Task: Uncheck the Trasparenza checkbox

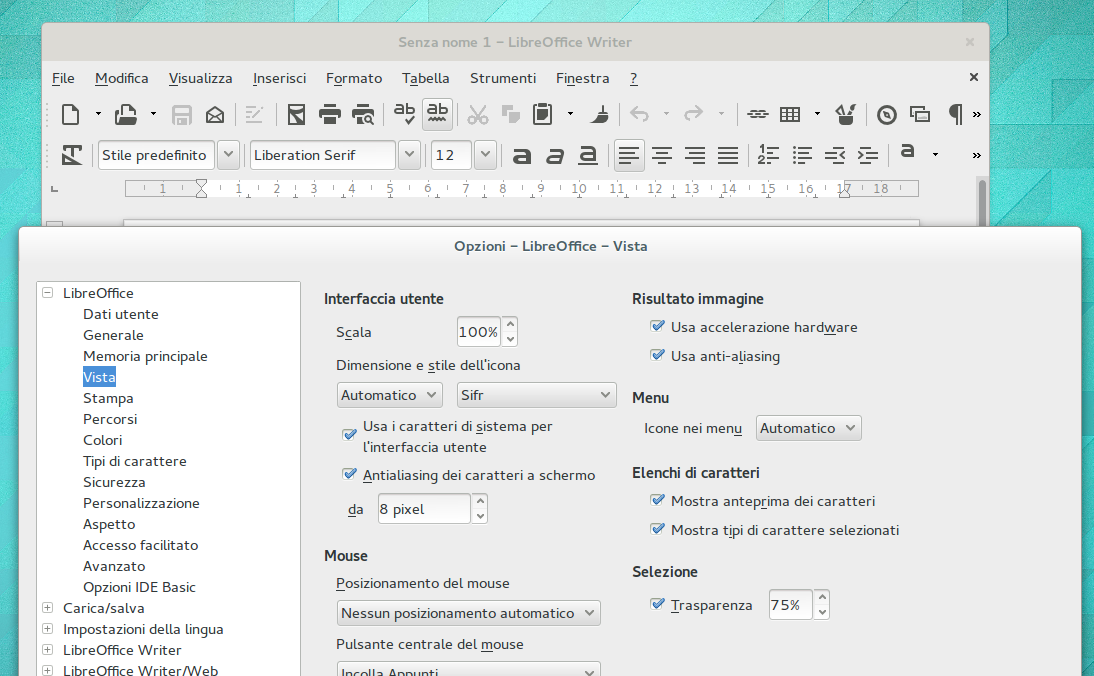Action: point(657,604)
